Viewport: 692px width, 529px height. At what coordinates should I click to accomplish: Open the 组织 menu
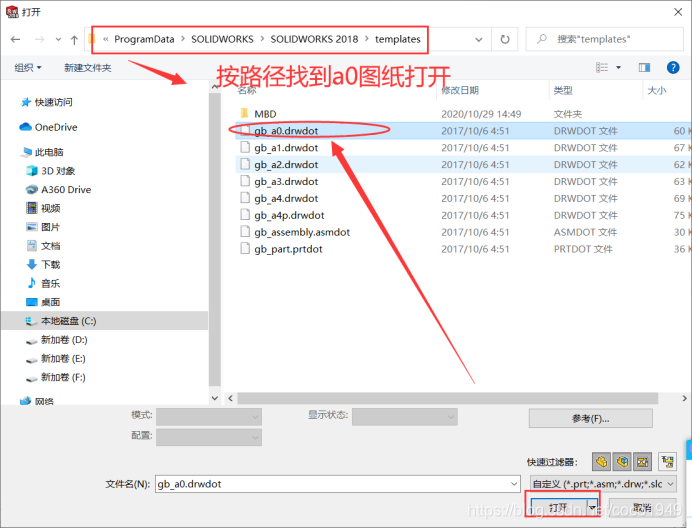pos(27,68)
